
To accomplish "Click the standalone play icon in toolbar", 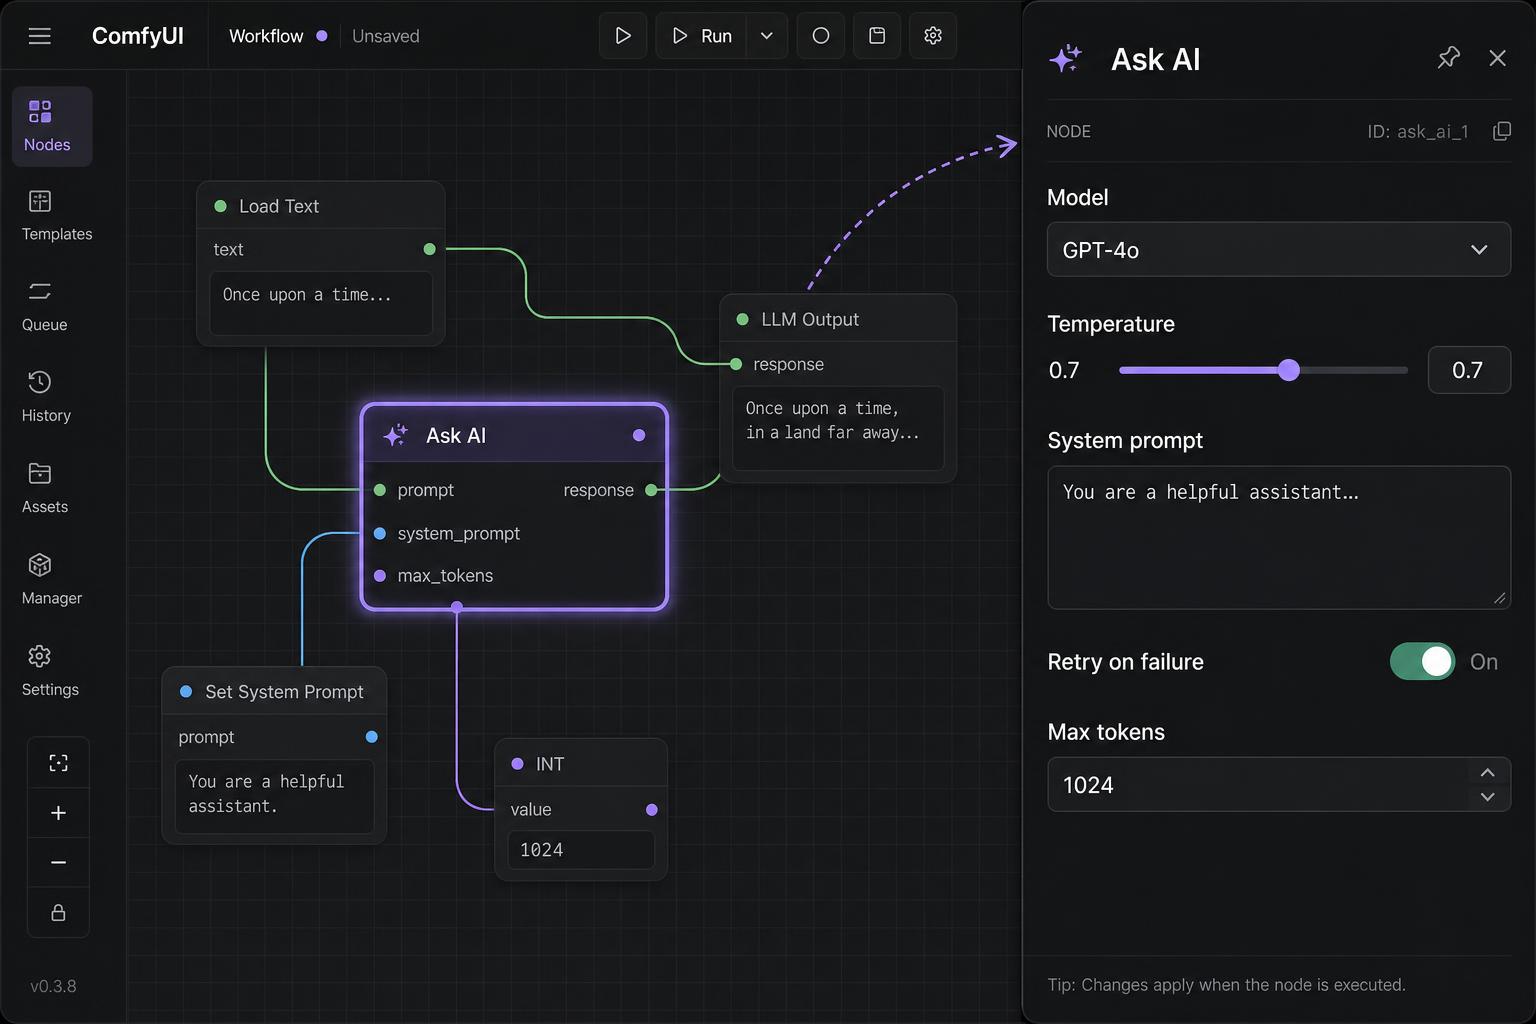I will (623, 36).
